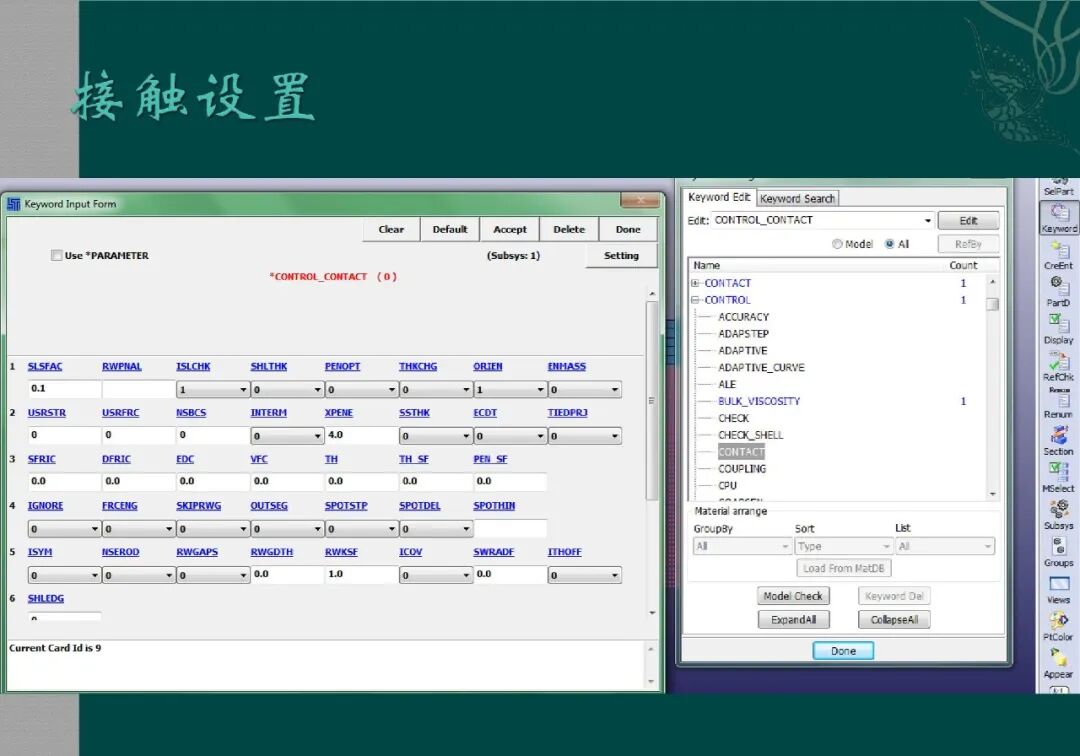Select the All radio button
This screenshot has width=1080, height=756.
click(x=889, y=244)
